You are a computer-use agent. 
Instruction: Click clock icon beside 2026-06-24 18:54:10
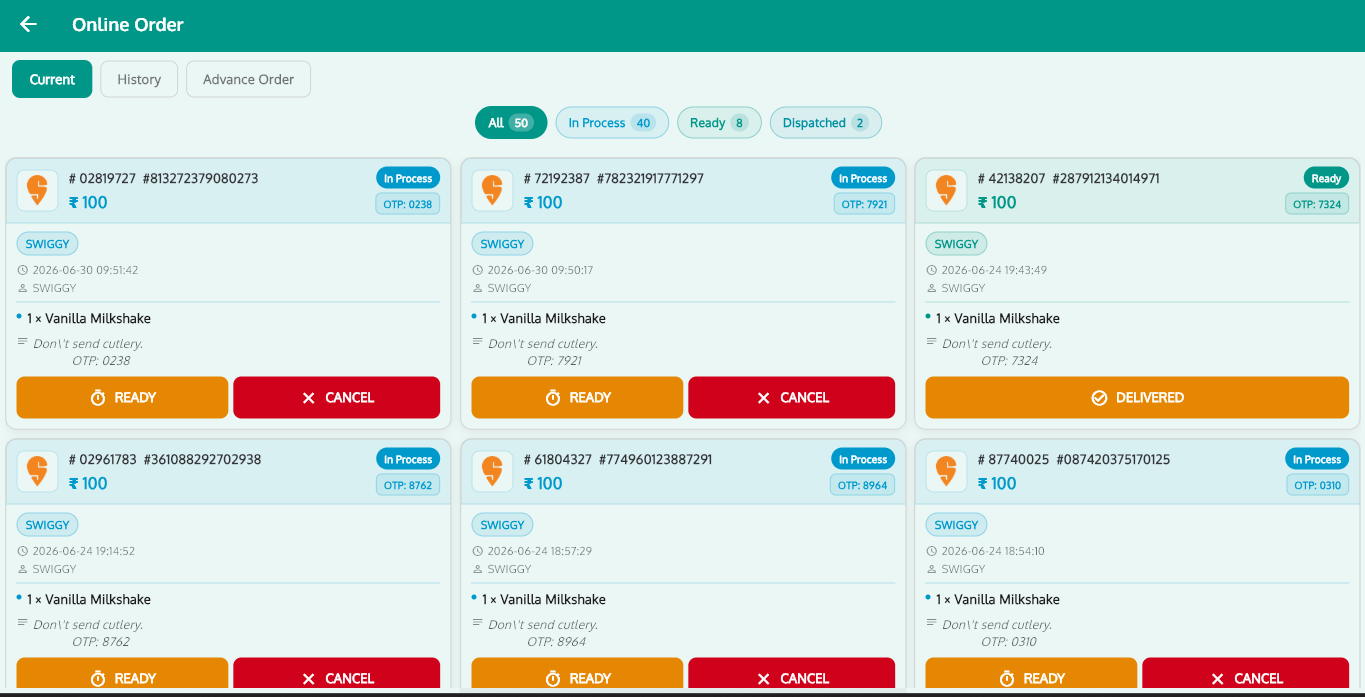(x=932, y=551)
